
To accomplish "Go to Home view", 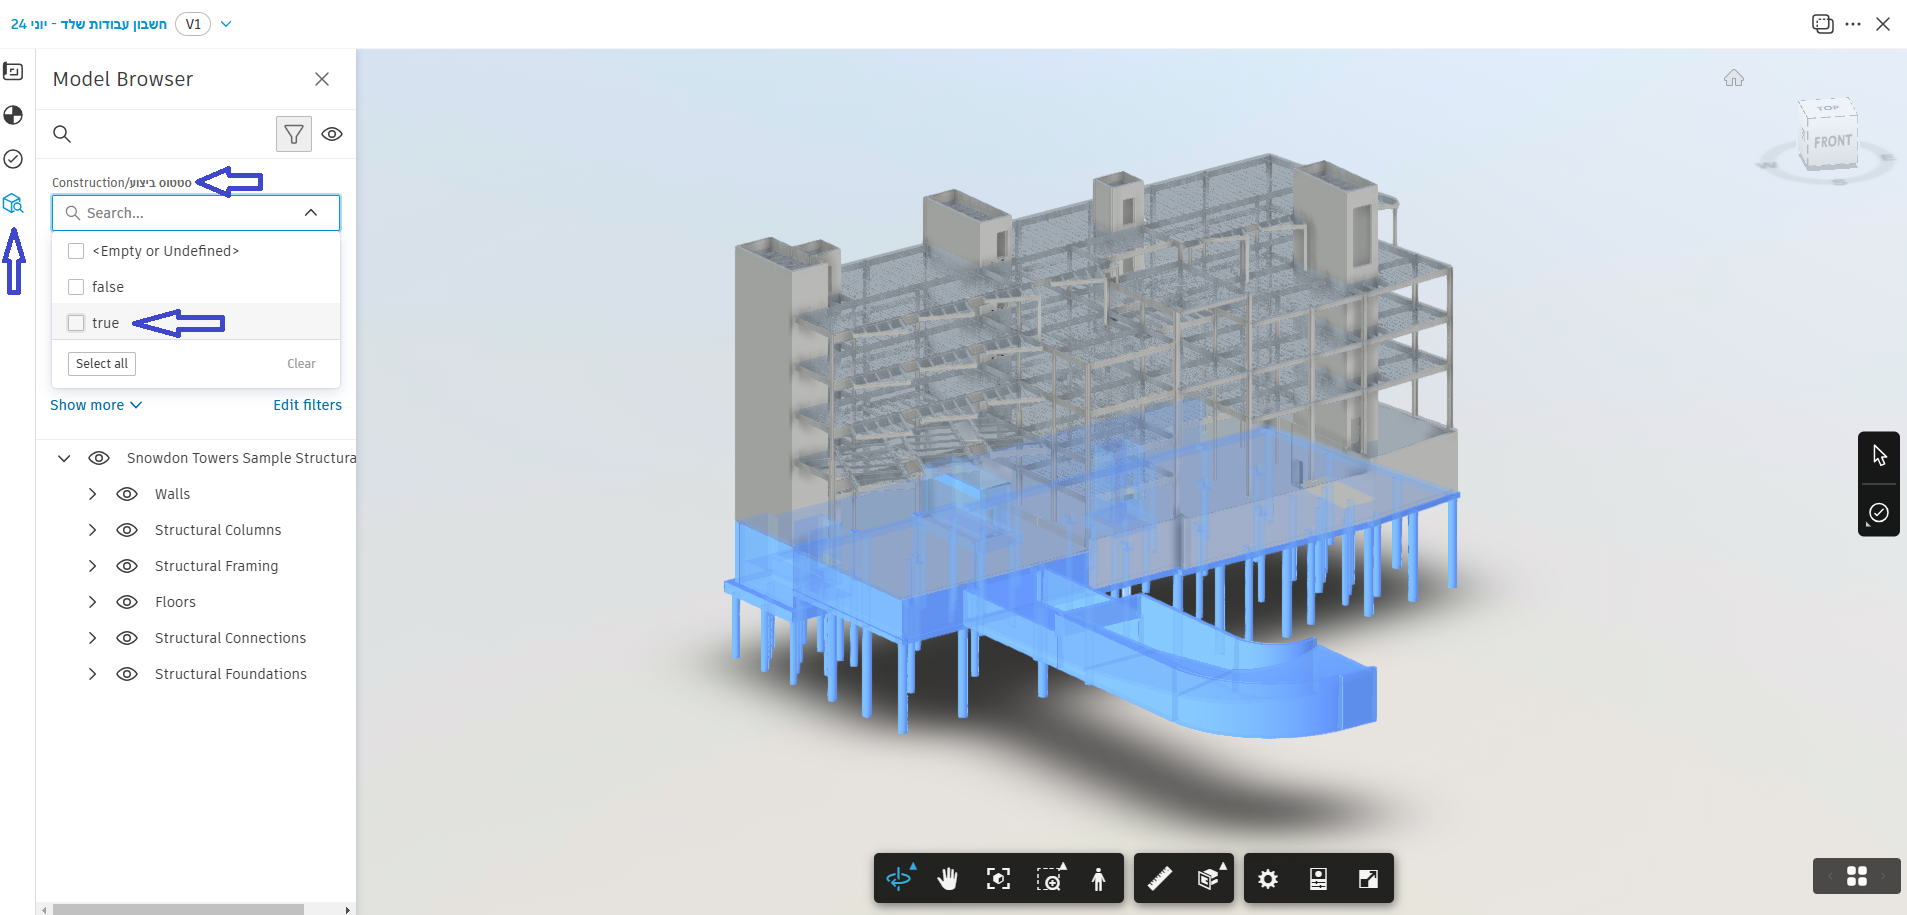I will click(1734, 78).
